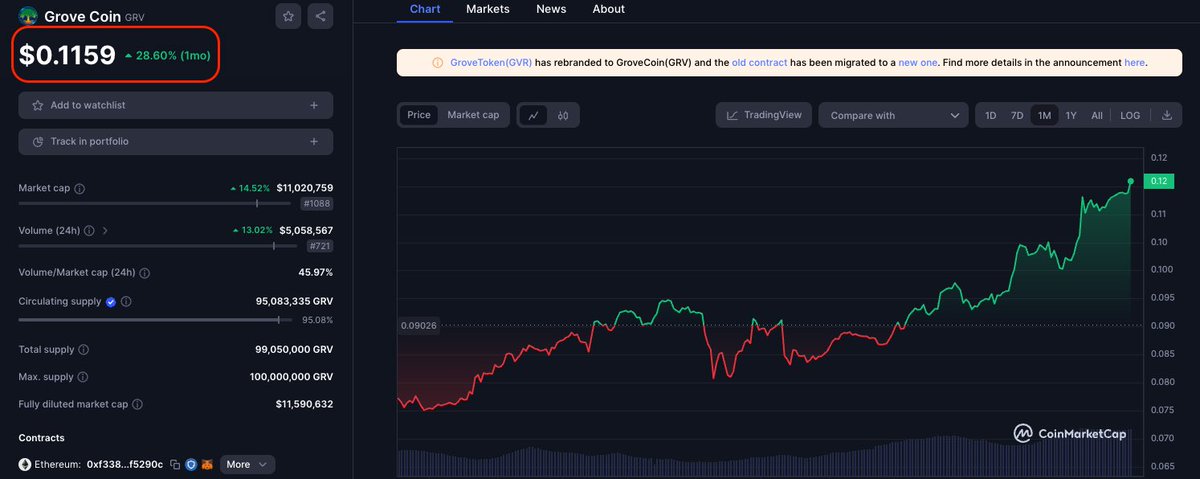
Task: Open the News tab
Action: [x=551, y=9]
